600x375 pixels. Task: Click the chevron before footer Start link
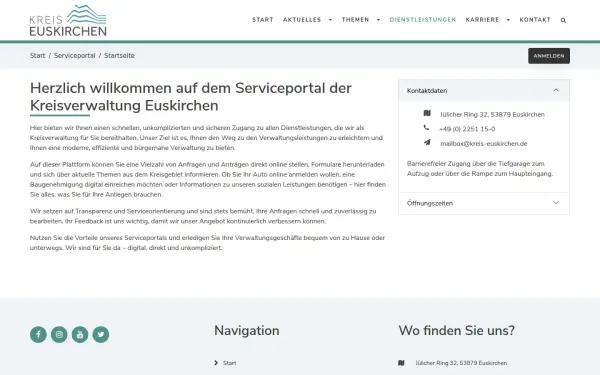(216, 363)
